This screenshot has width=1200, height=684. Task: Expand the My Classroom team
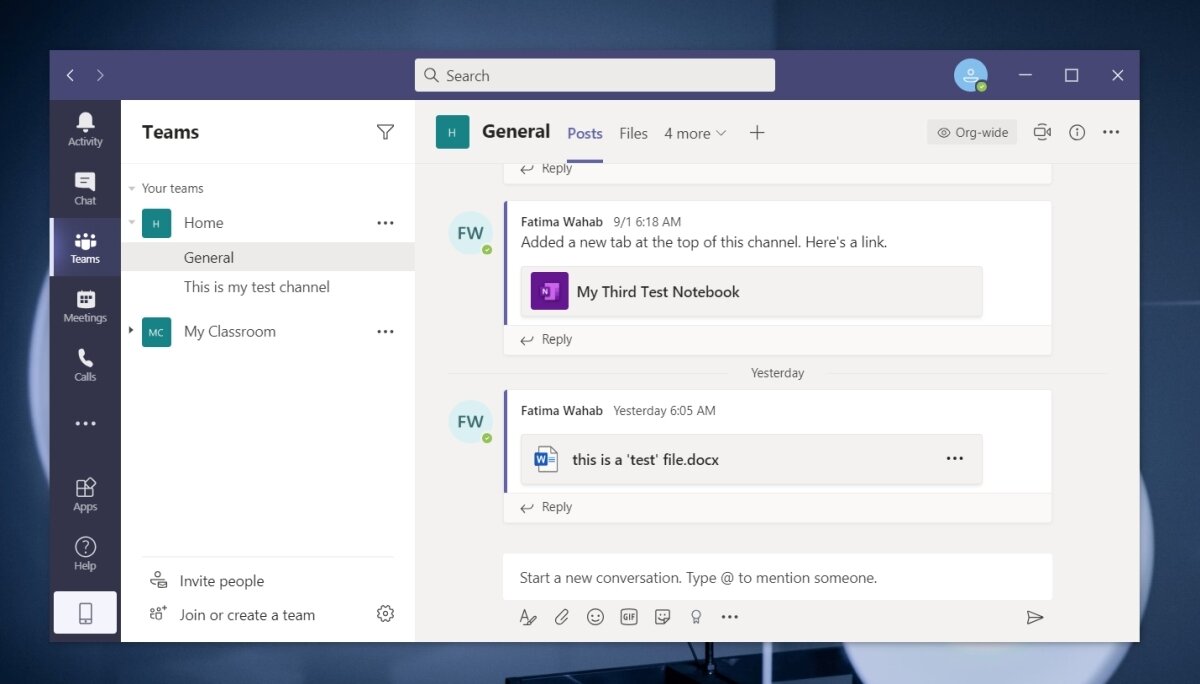coord(131,331)
